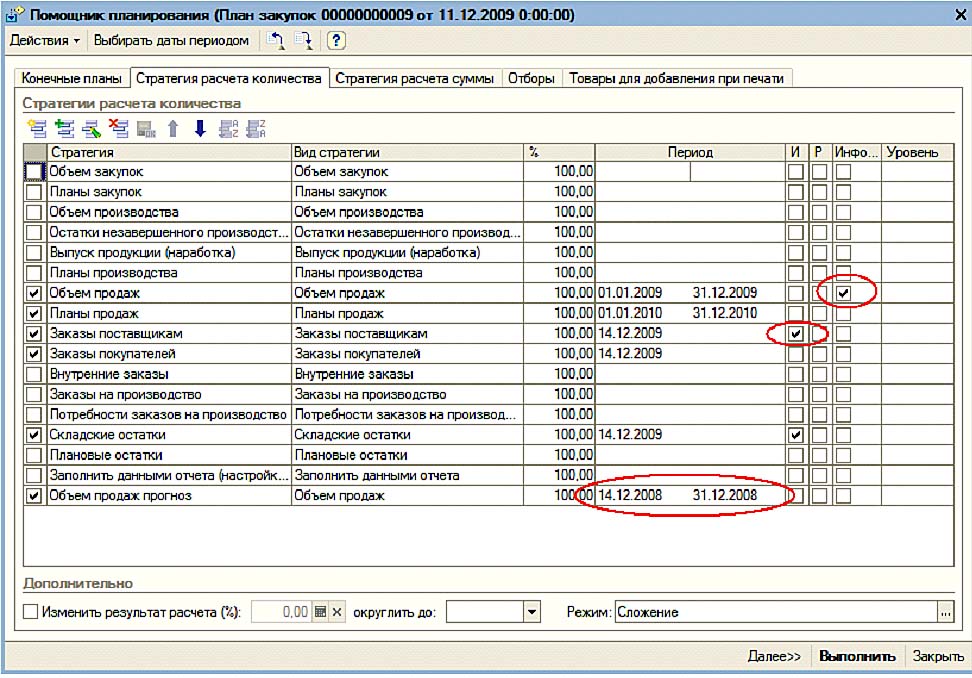
Task: Click the add new row icon
Action: pos(37,128)
